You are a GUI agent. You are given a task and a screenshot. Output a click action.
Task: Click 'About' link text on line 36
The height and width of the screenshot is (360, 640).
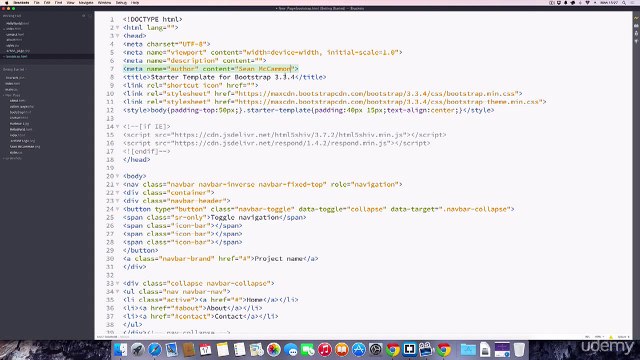click(x=217, y=308)
